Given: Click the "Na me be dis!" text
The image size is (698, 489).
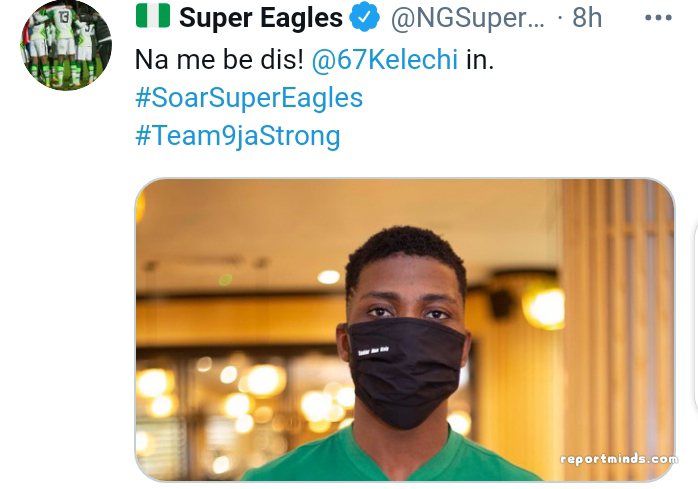Looking at the screenshot, I should click(x=219, y=59).
